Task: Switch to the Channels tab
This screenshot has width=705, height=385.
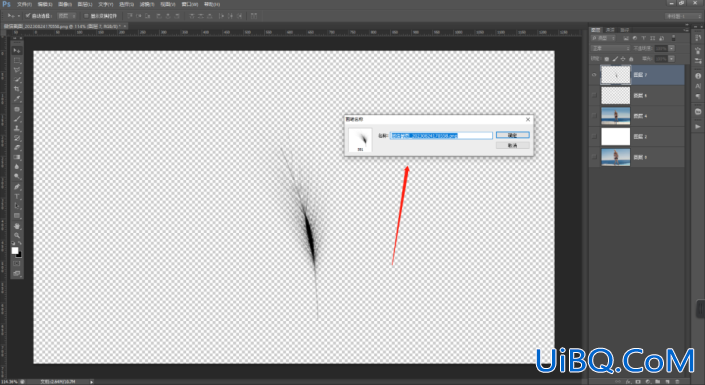Action: 610,30
